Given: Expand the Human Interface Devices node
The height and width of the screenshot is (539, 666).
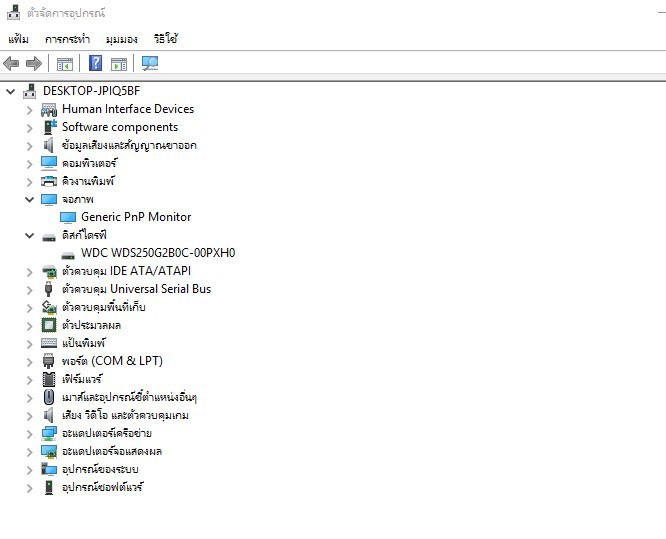Looking at the screenshot, I should coord(30,109).
